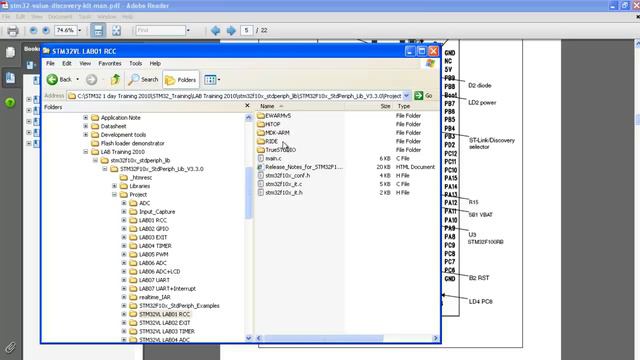Click the Forward arrow in Explorer toolbar
The height and width of the screenshot is (360, 640).
pyautogui.click(x=91, y=80)
